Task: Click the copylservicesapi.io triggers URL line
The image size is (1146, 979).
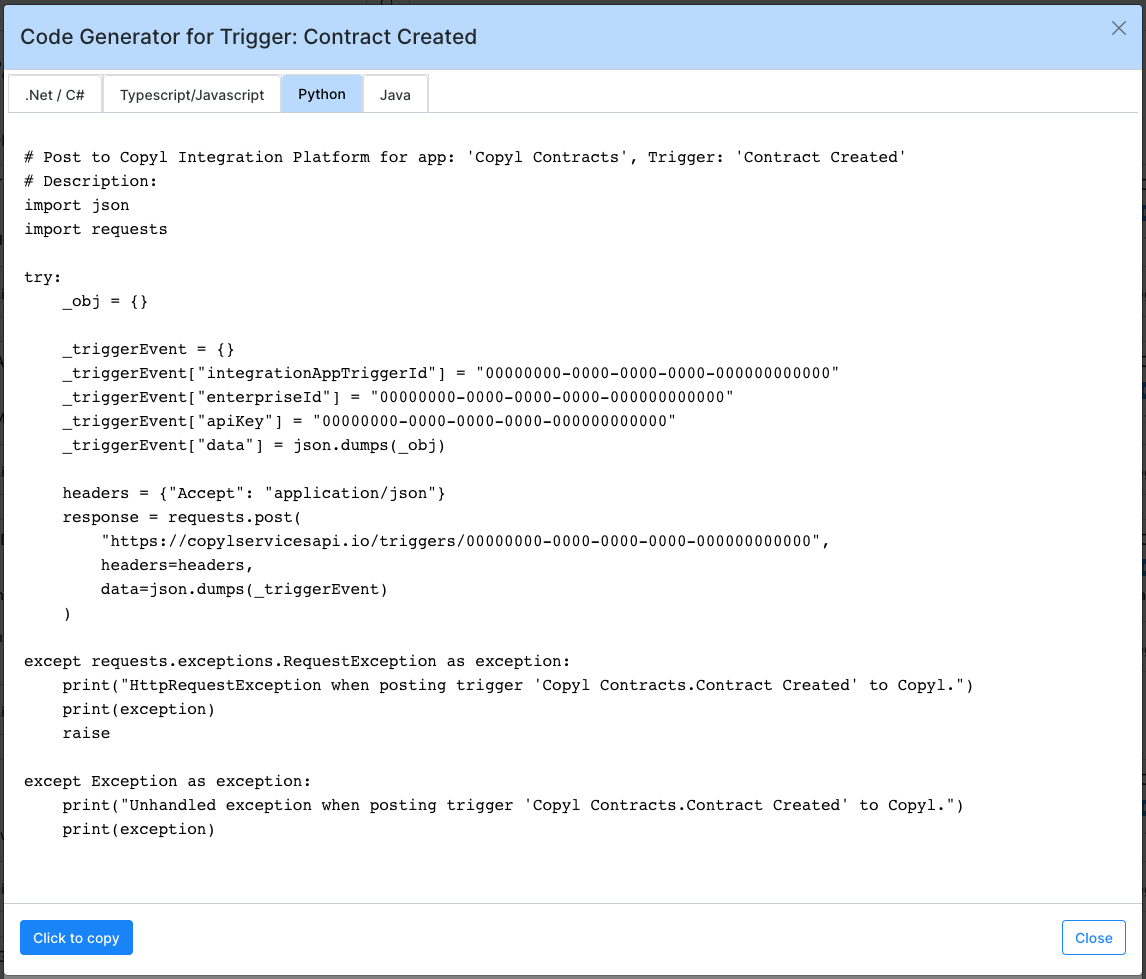Action: pyautogui.click(x=465, y=541)
